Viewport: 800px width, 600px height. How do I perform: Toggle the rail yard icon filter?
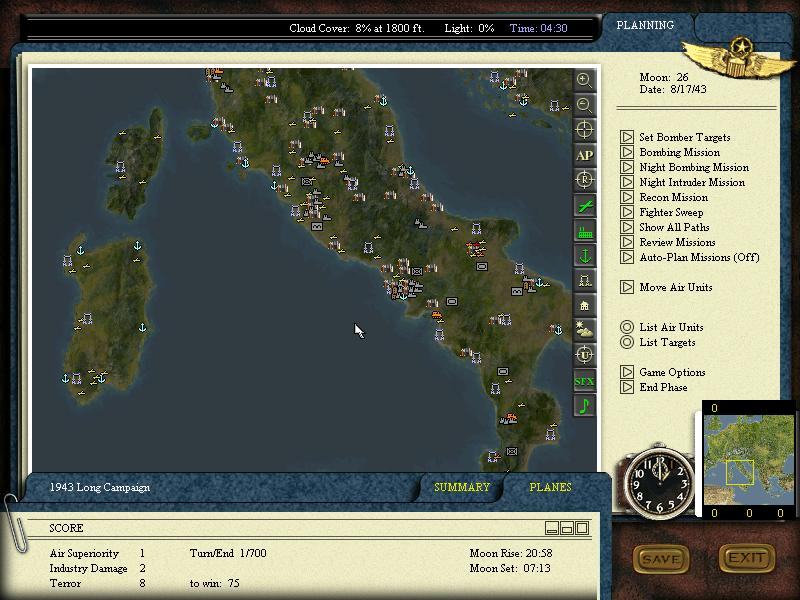pyautogui.click(x=585, y=281)
